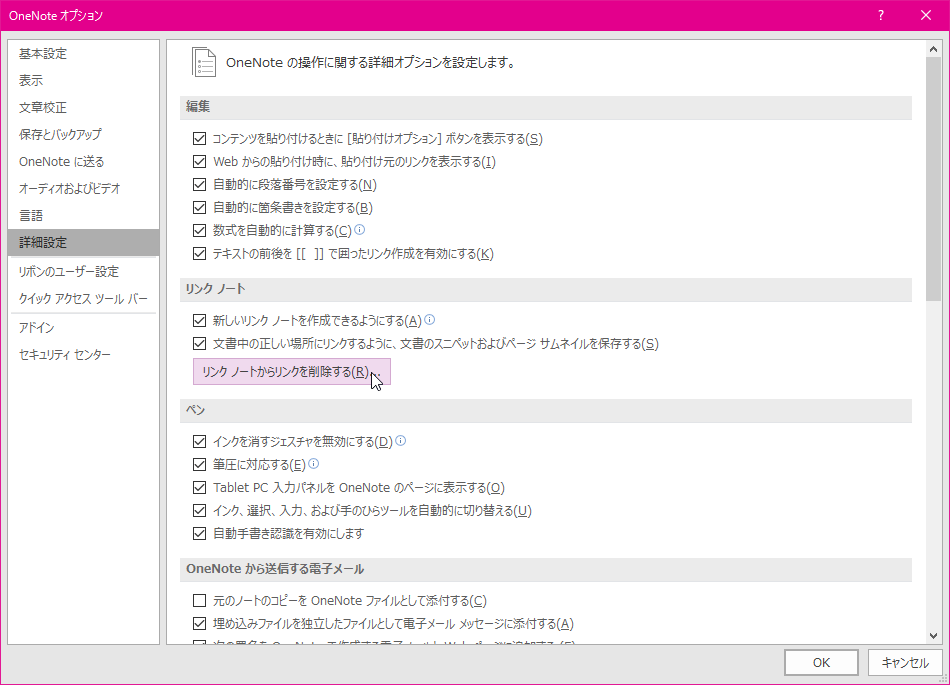Click リンク ノートからリンクを削除する button
Screen dimensions: 950x685
click(x=291, y=371)
